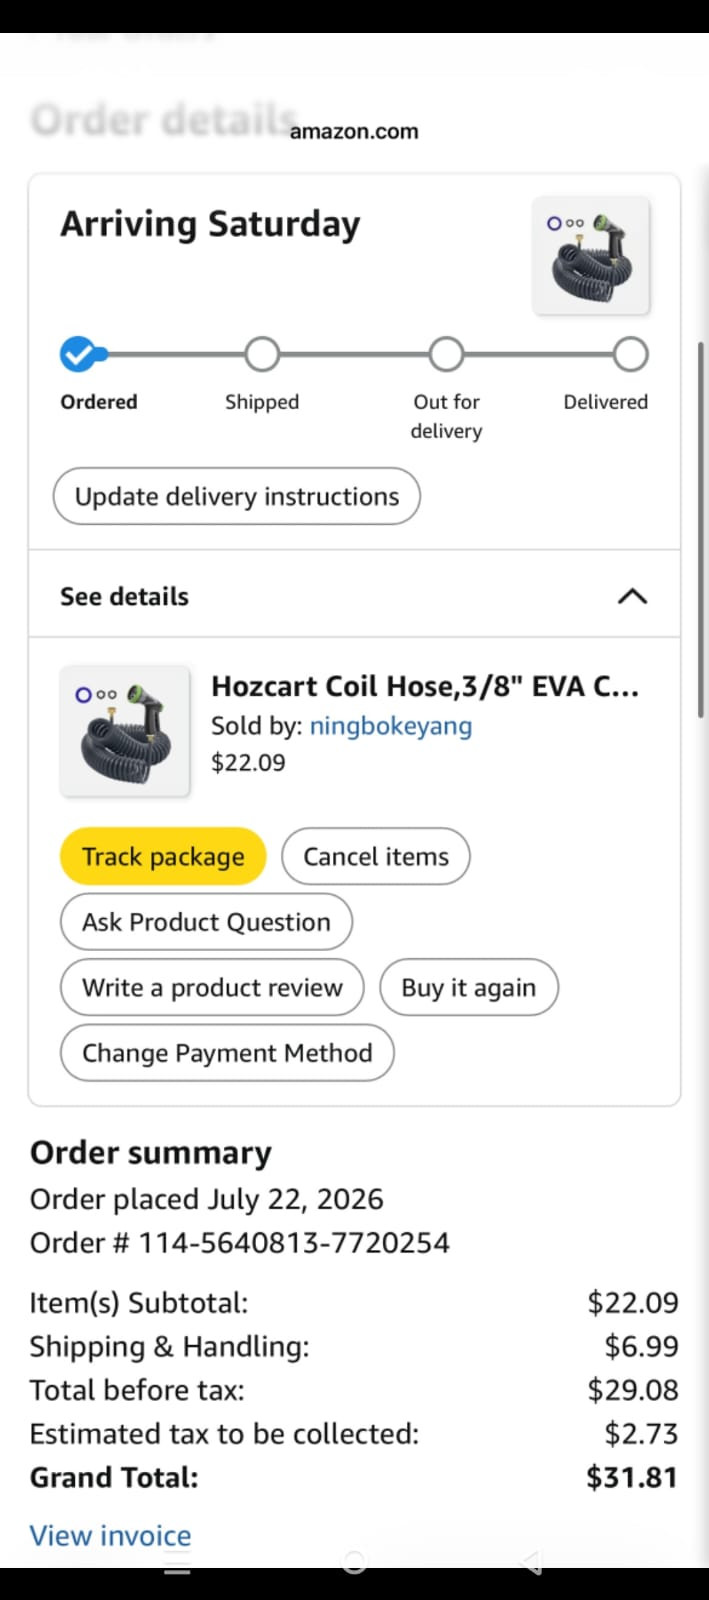Tap the Delivered progress step circle

point(630,354)
